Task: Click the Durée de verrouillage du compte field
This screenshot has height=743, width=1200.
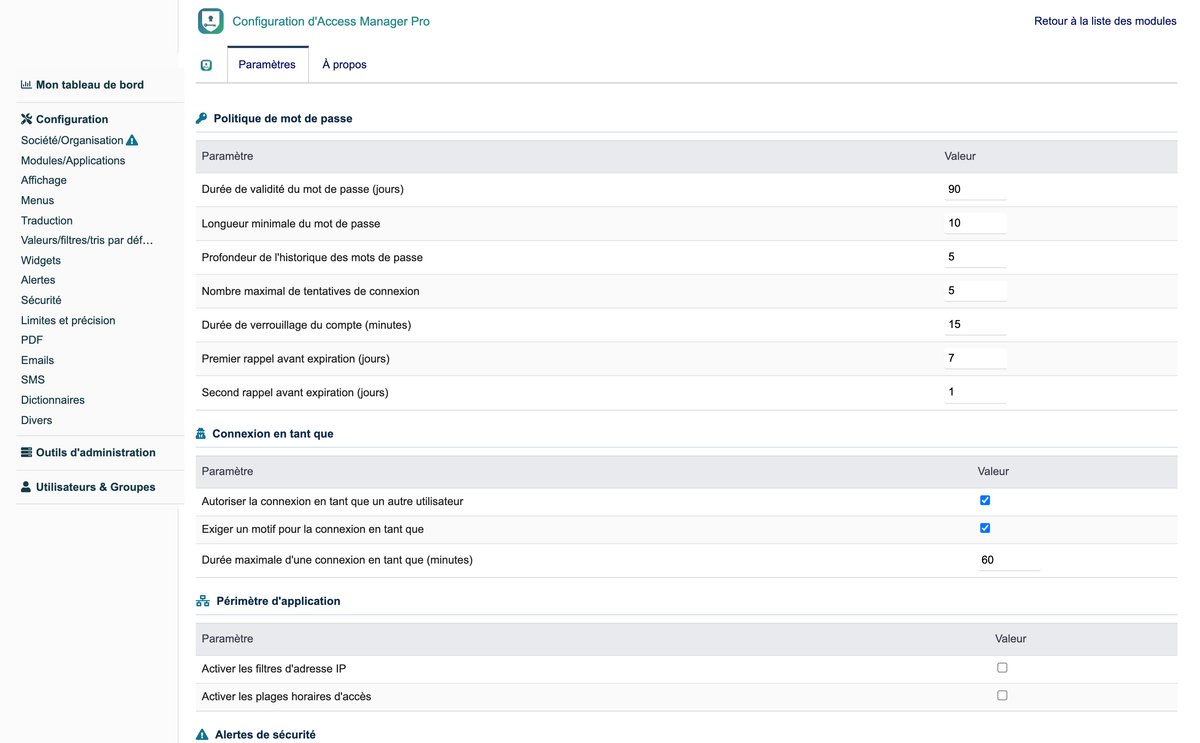Action: [x=975, y=324]
